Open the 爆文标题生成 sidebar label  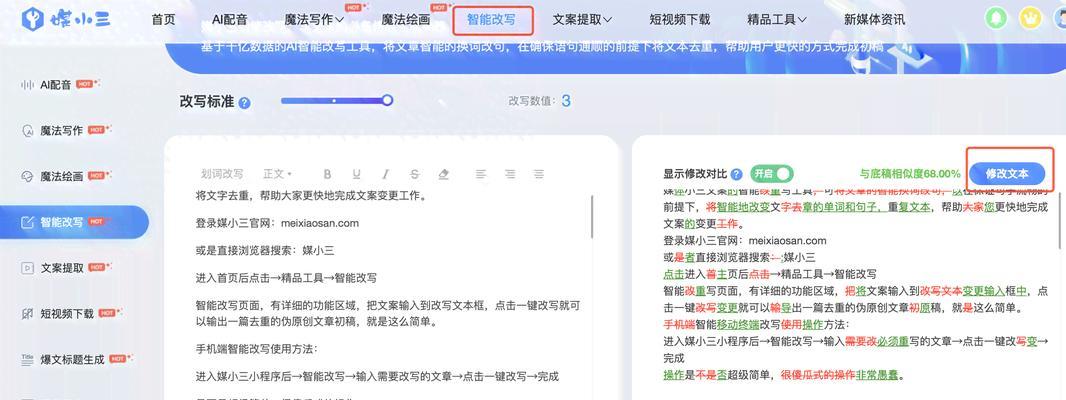(72, 359)
